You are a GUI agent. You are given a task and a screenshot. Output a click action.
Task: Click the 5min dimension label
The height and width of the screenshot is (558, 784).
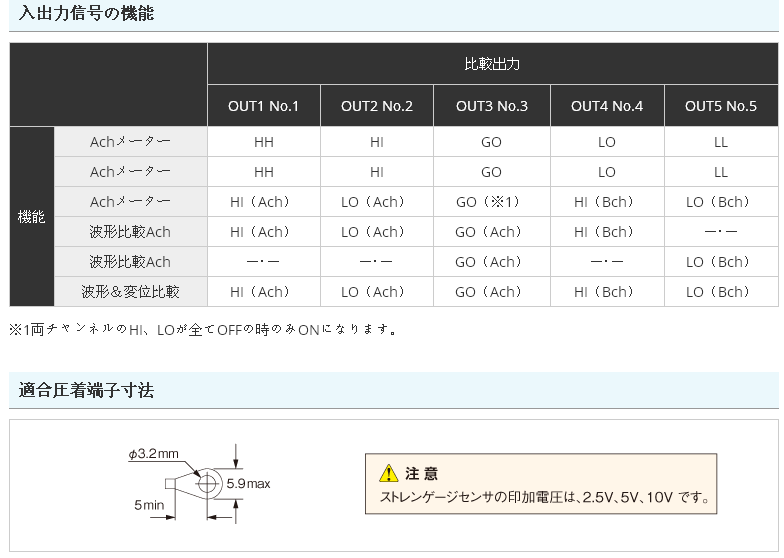[x=148, y=505]
